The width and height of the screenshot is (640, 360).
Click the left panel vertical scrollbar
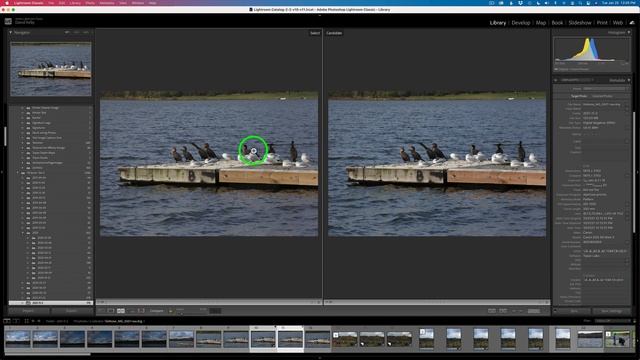tap(5, 136)
